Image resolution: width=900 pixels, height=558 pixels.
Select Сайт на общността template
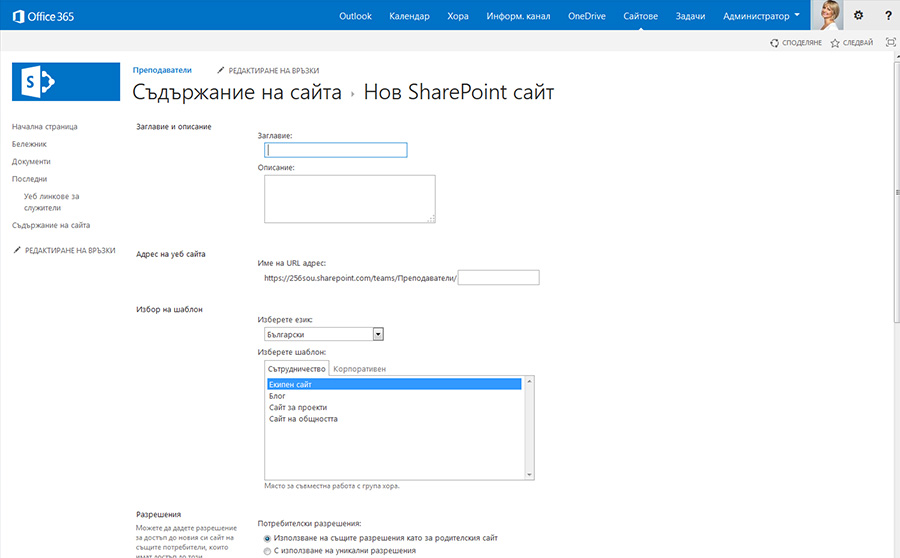(394, 418)
